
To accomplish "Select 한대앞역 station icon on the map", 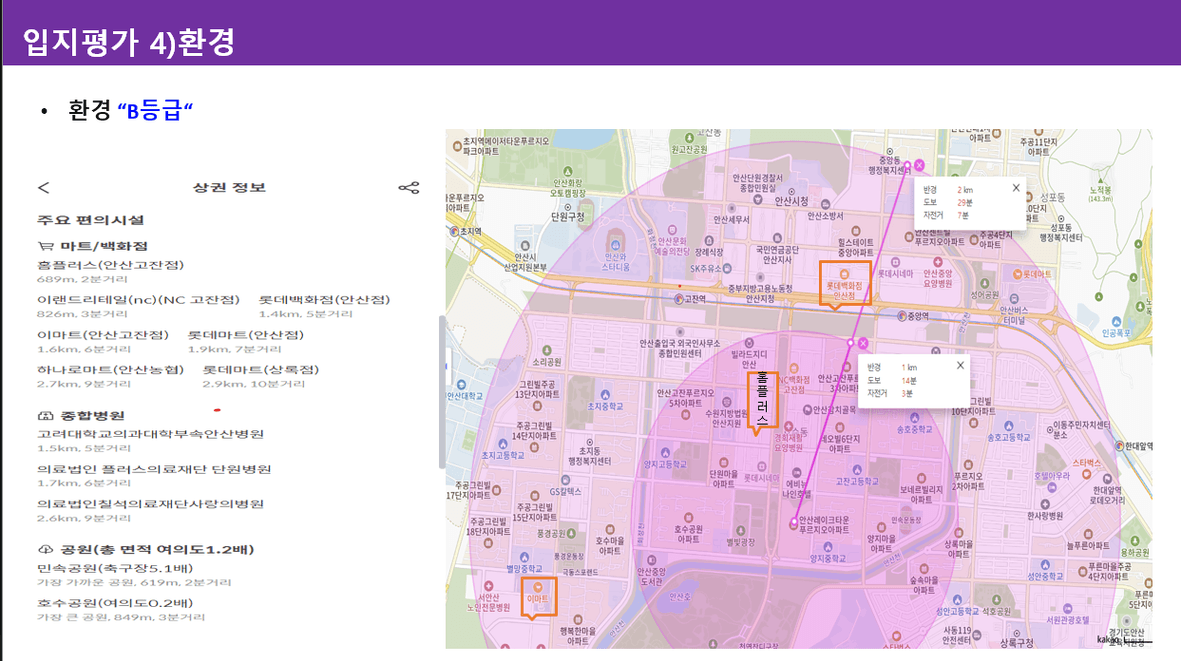I will coord(1120,446).
